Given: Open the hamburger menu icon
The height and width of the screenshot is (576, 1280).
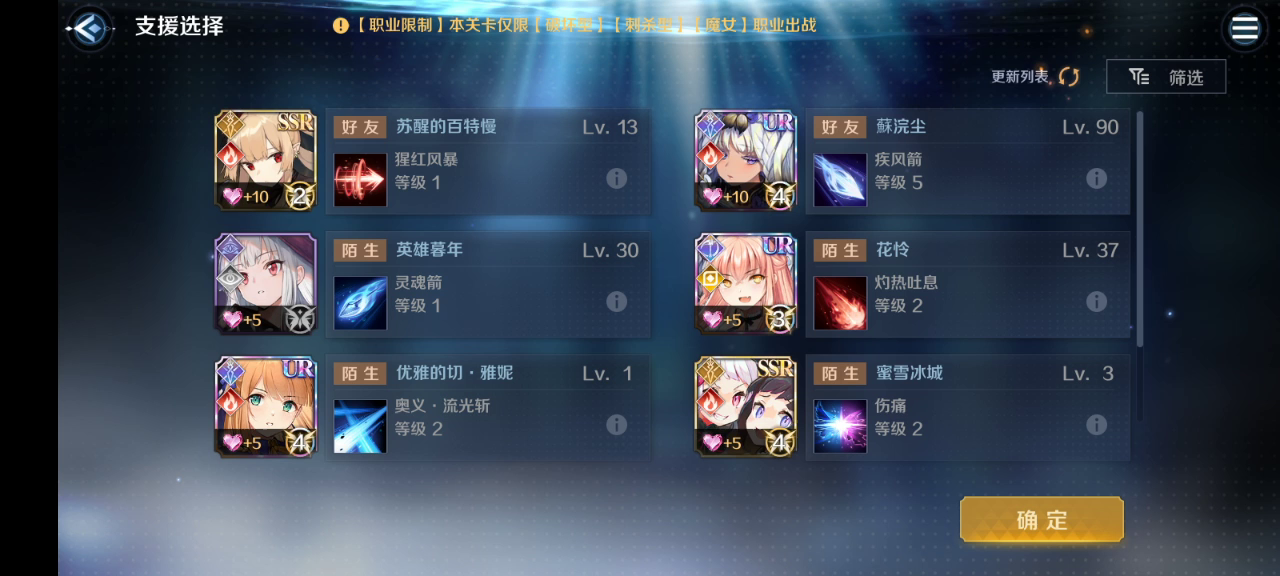Looking at the screenshot, I should [1244, 28].
